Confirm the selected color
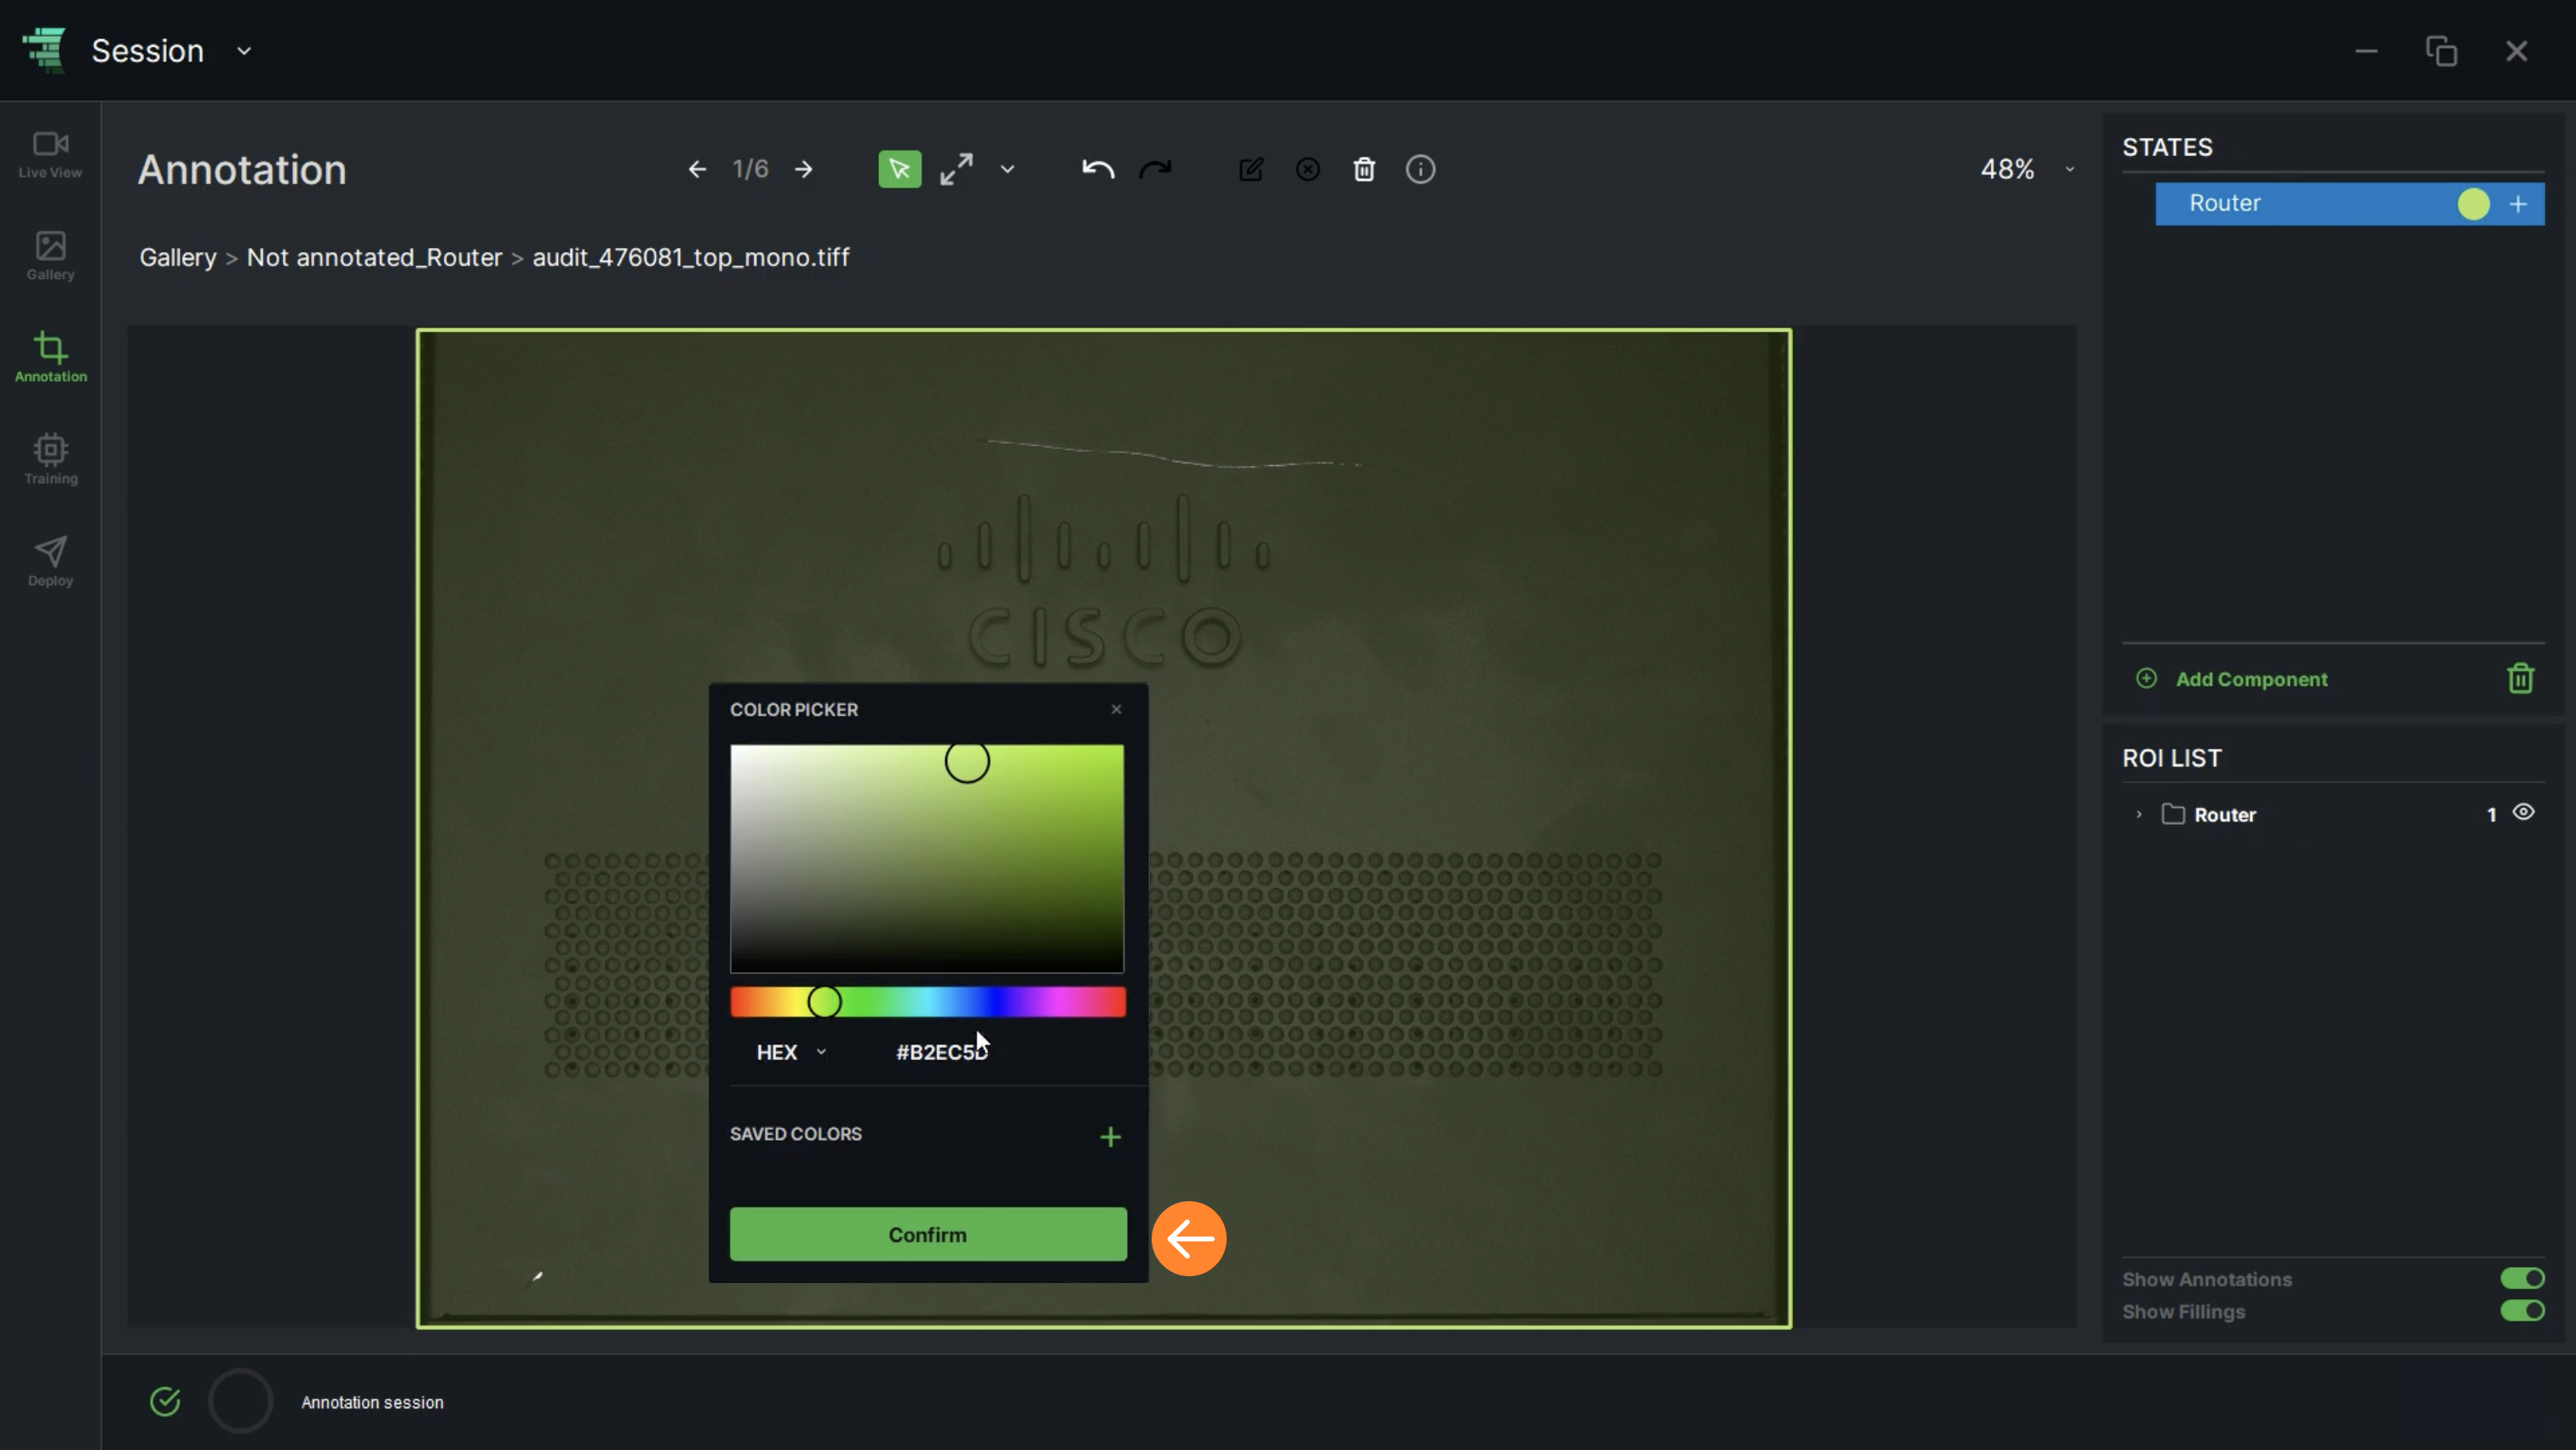 coord(927,1235)
